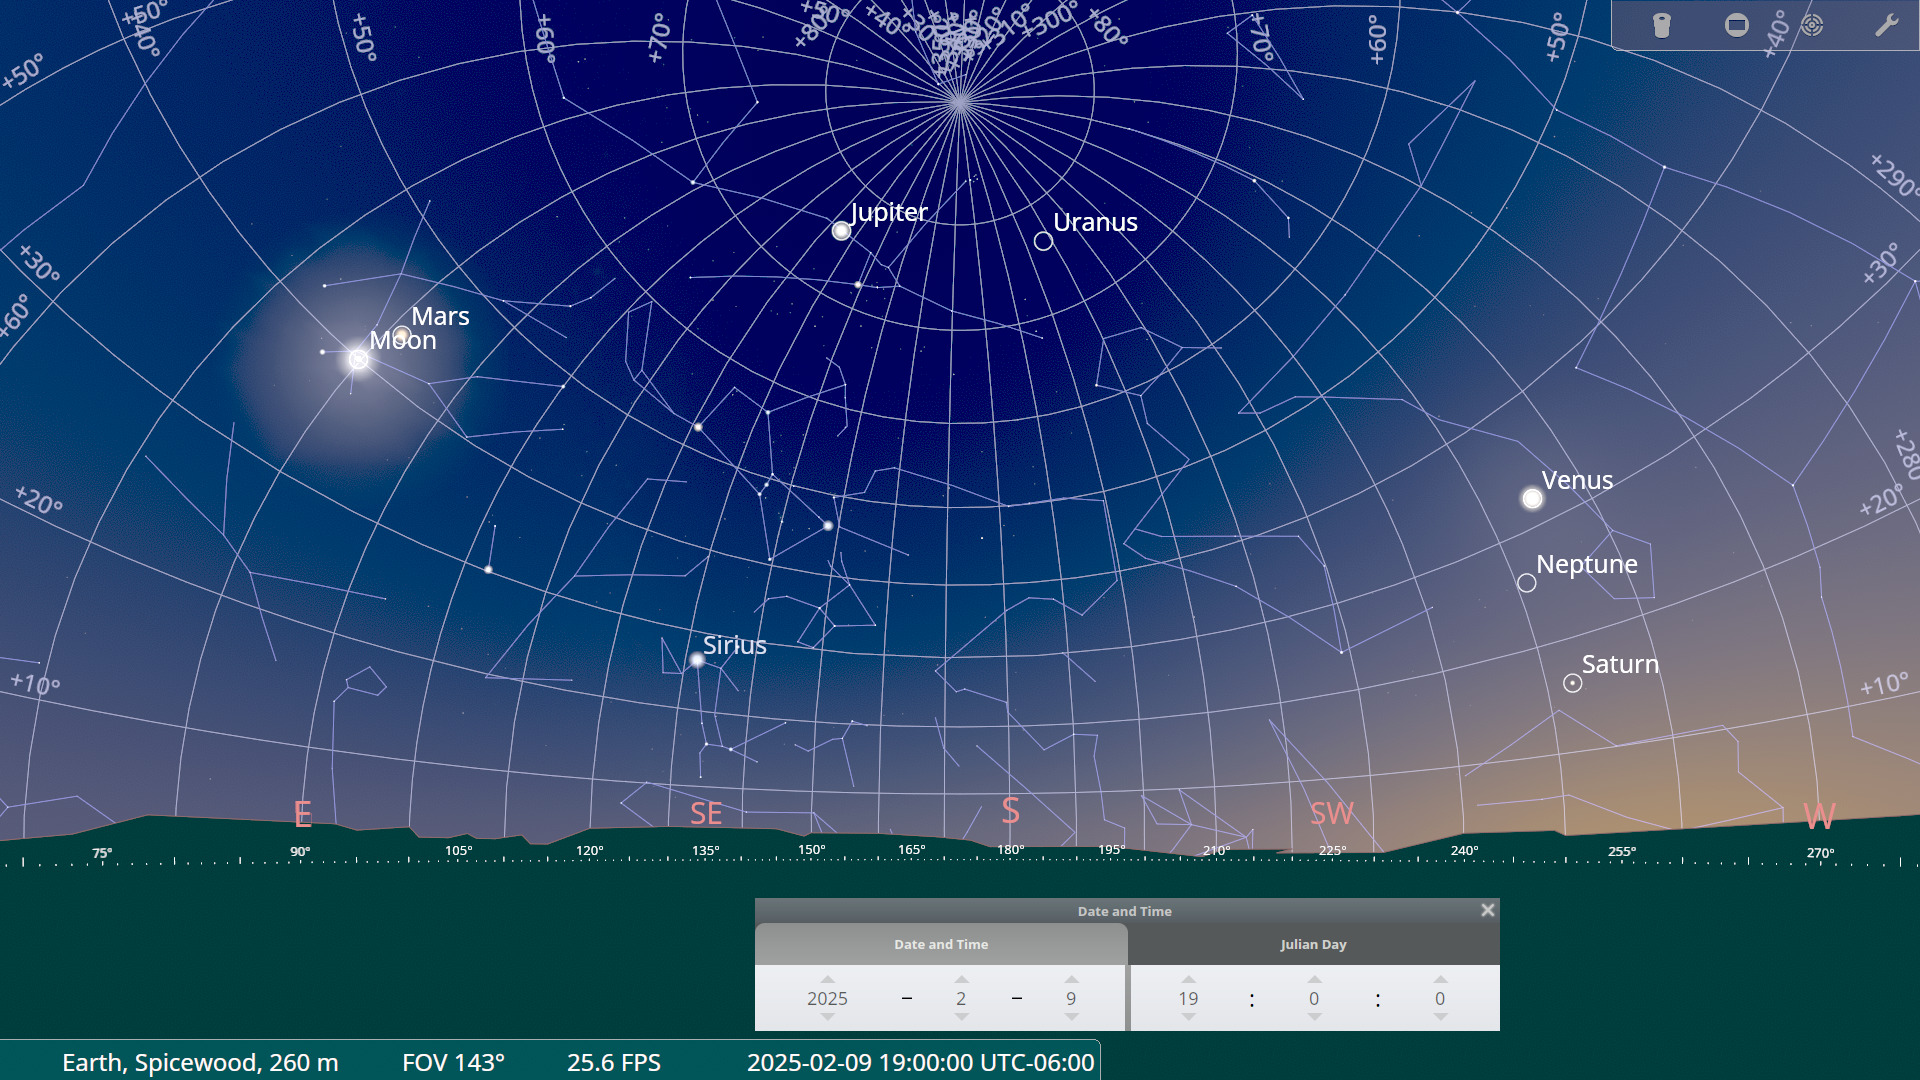This screenshot has height=1080, width=1920.
Task: Decrease the minutes with down arrow
Action: tap(1314, 1017)
